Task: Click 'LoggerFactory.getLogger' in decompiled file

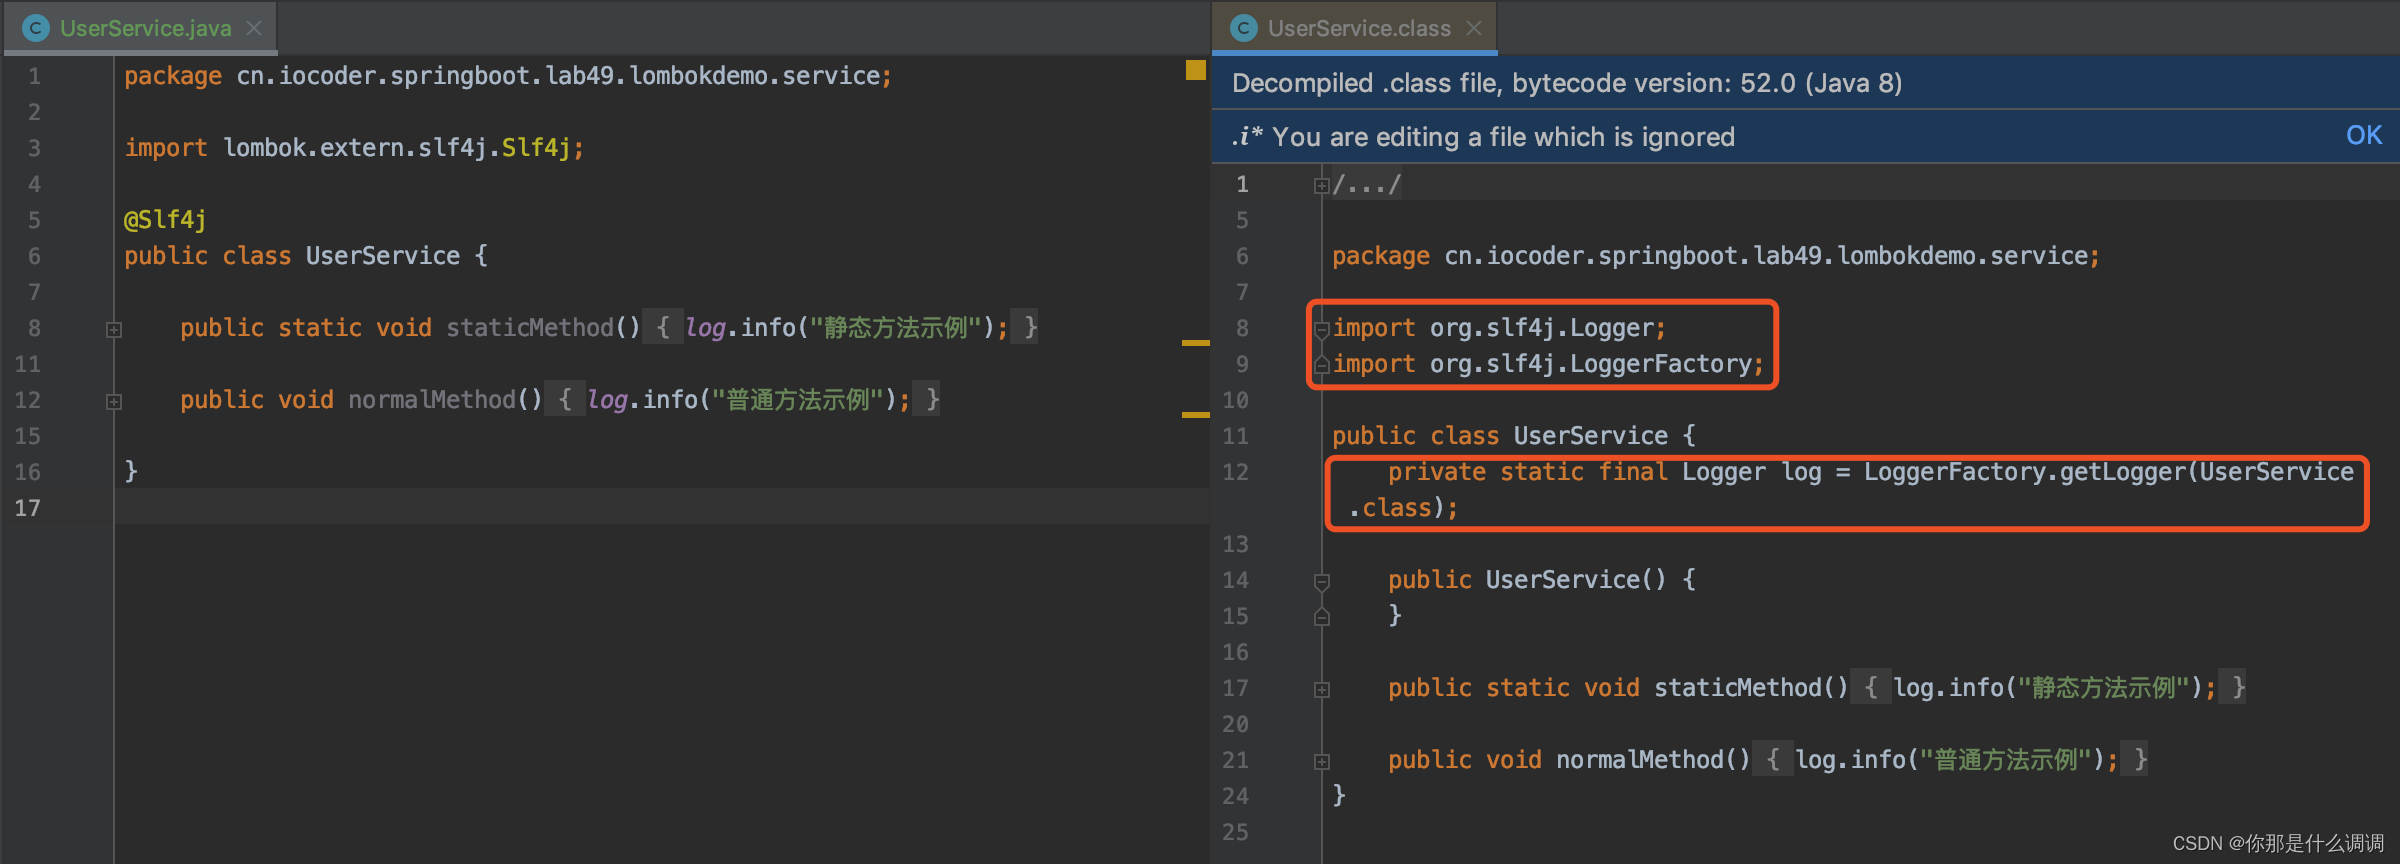Action: coord(2024,472)
